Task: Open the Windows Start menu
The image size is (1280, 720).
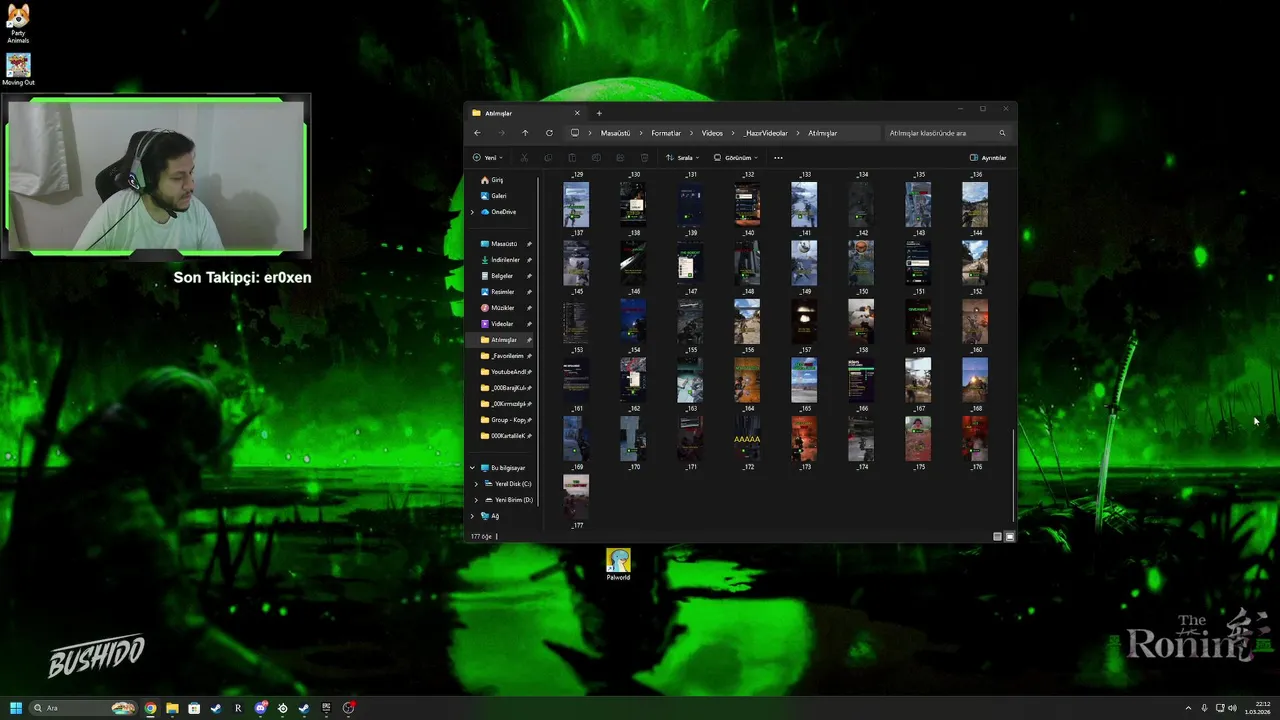Action: 16,708
